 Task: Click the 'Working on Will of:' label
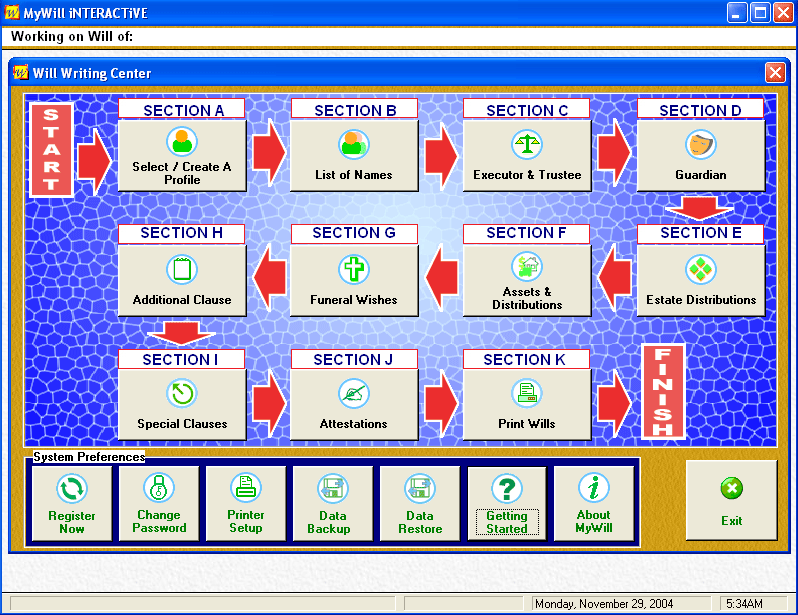pyautogui.click(x=72, y=37)
